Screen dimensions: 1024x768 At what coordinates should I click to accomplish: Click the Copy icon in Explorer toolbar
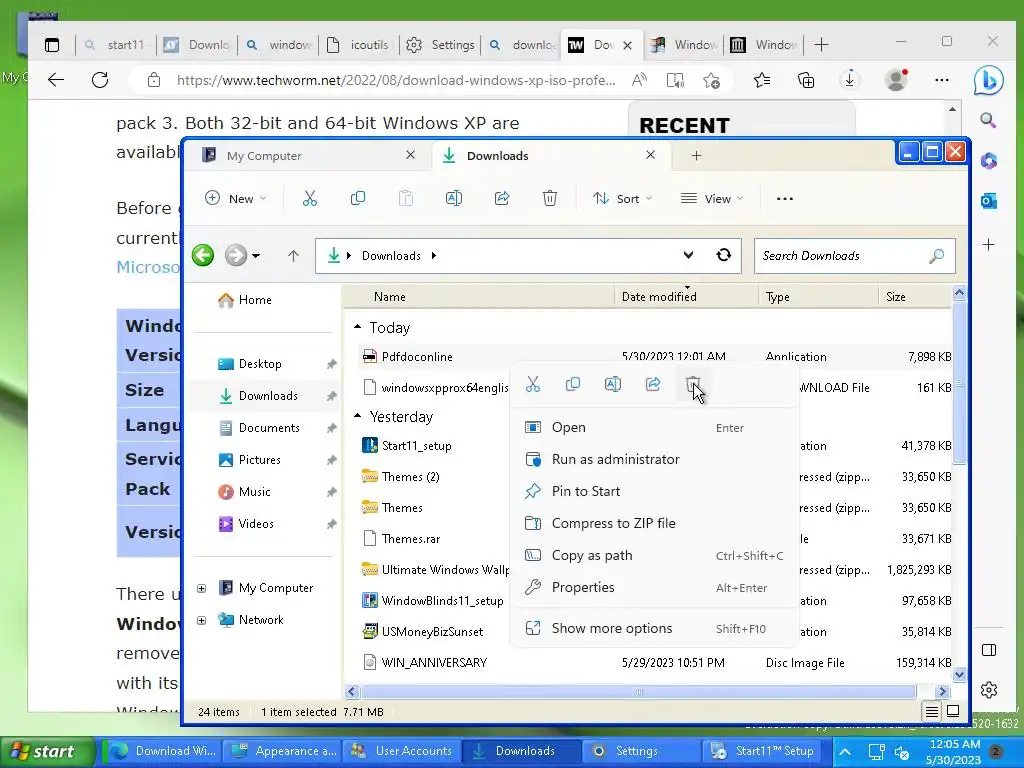358,199
